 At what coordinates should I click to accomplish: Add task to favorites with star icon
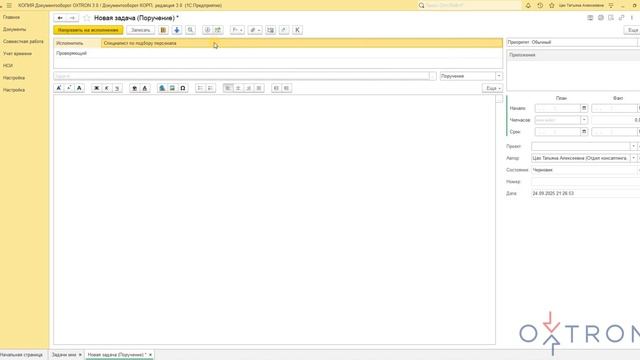pyautogui.click(x=87, y=18)
